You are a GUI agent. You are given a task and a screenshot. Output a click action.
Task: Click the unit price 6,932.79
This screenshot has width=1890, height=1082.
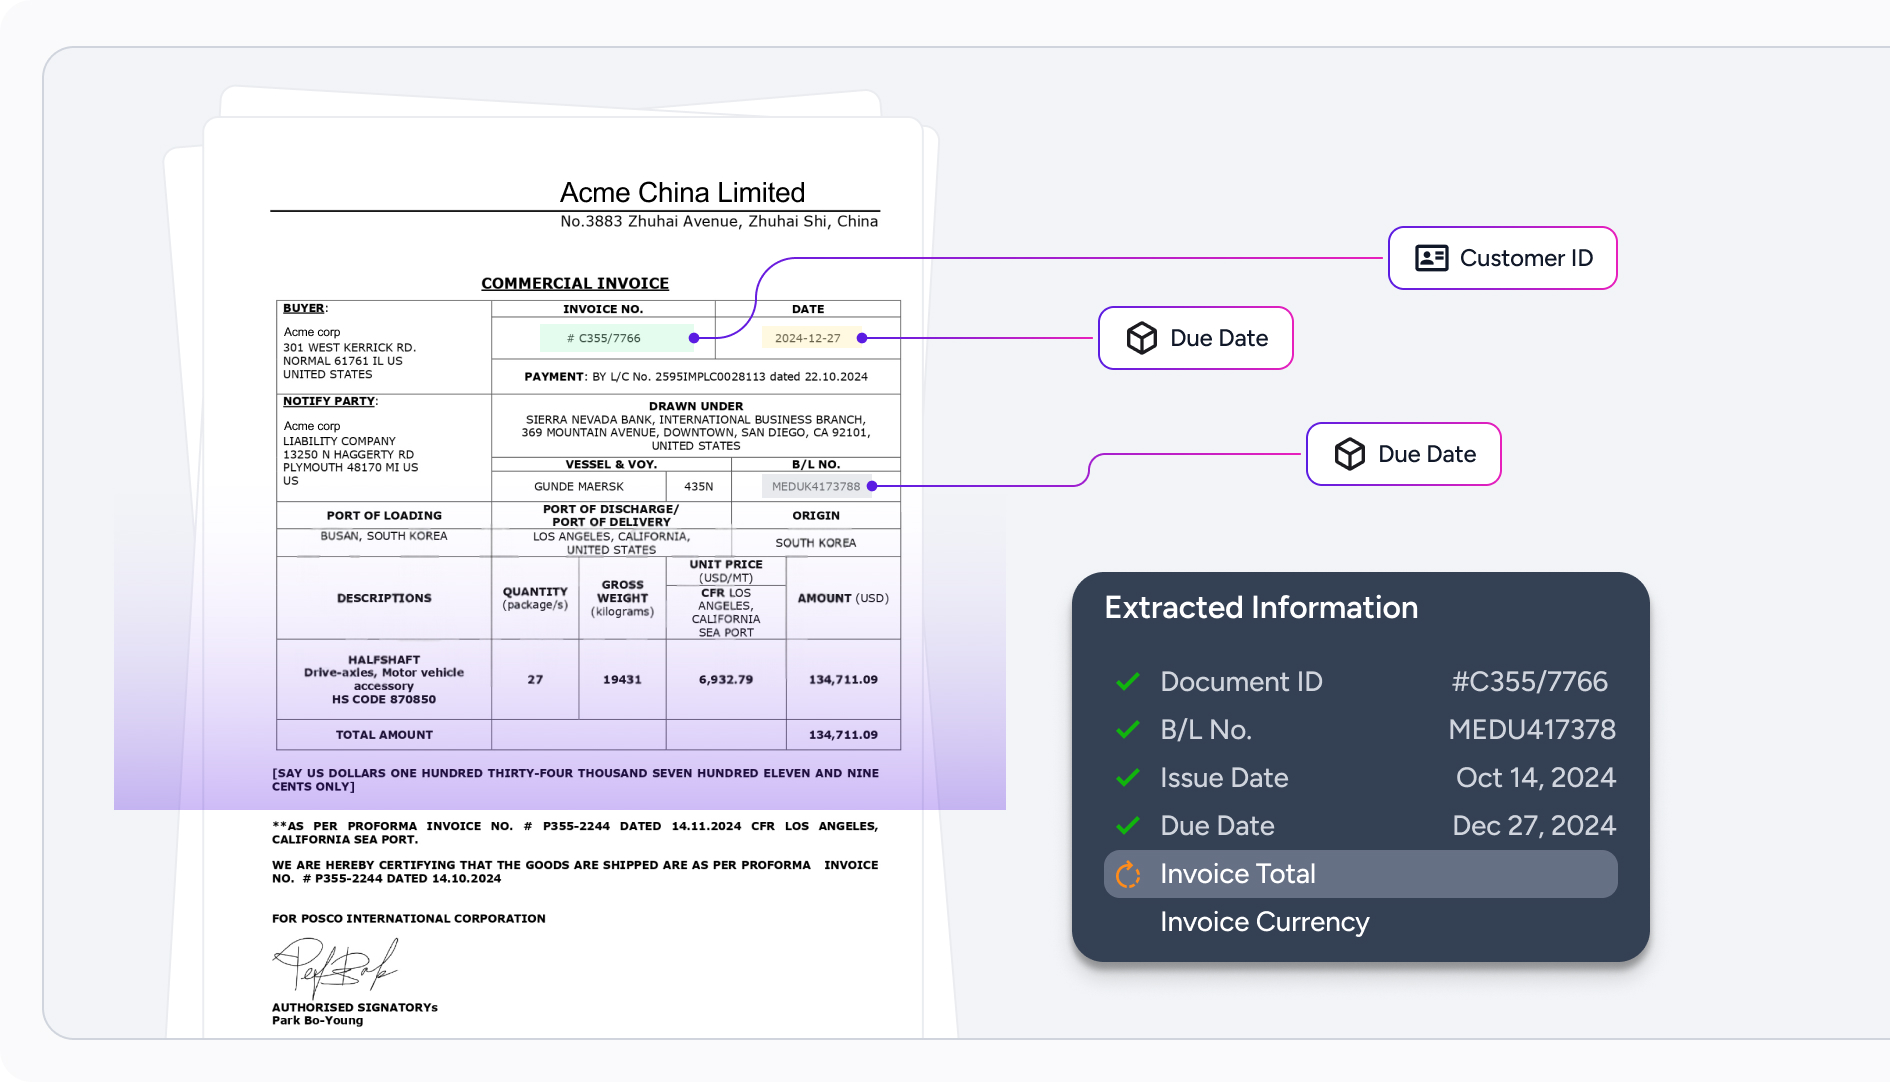pyautogui.click(x=726, y=680)
